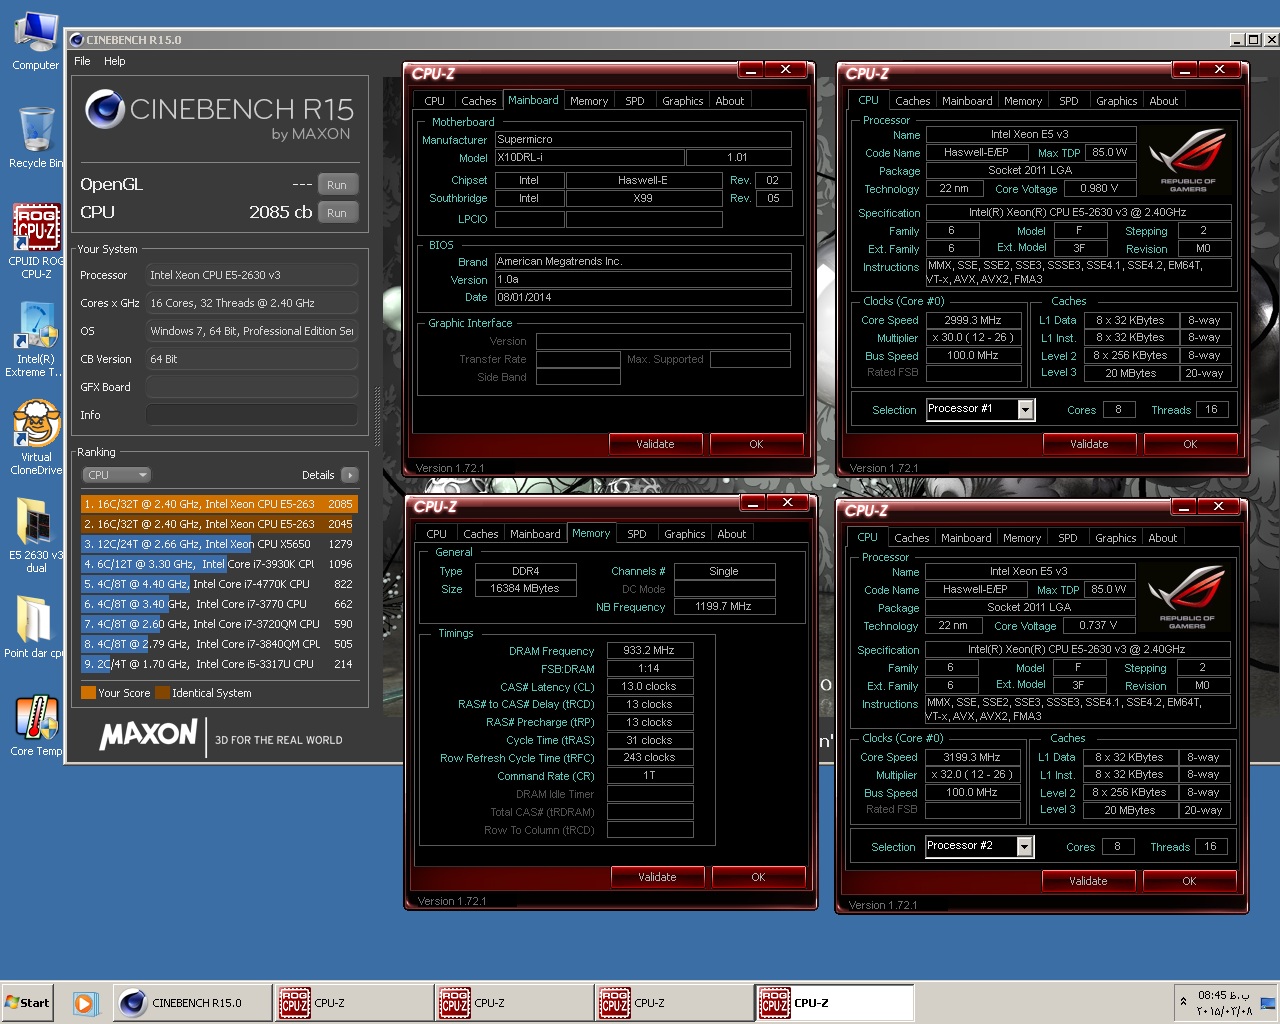Select ranking row for Core i7-3930K

[219, 564]
